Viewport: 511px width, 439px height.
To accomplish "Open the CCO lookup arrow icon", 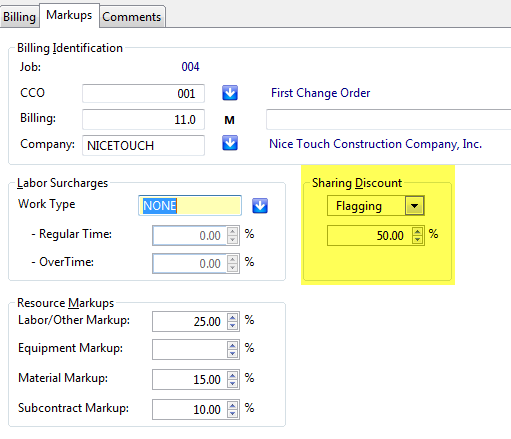I will click(230, 93).
